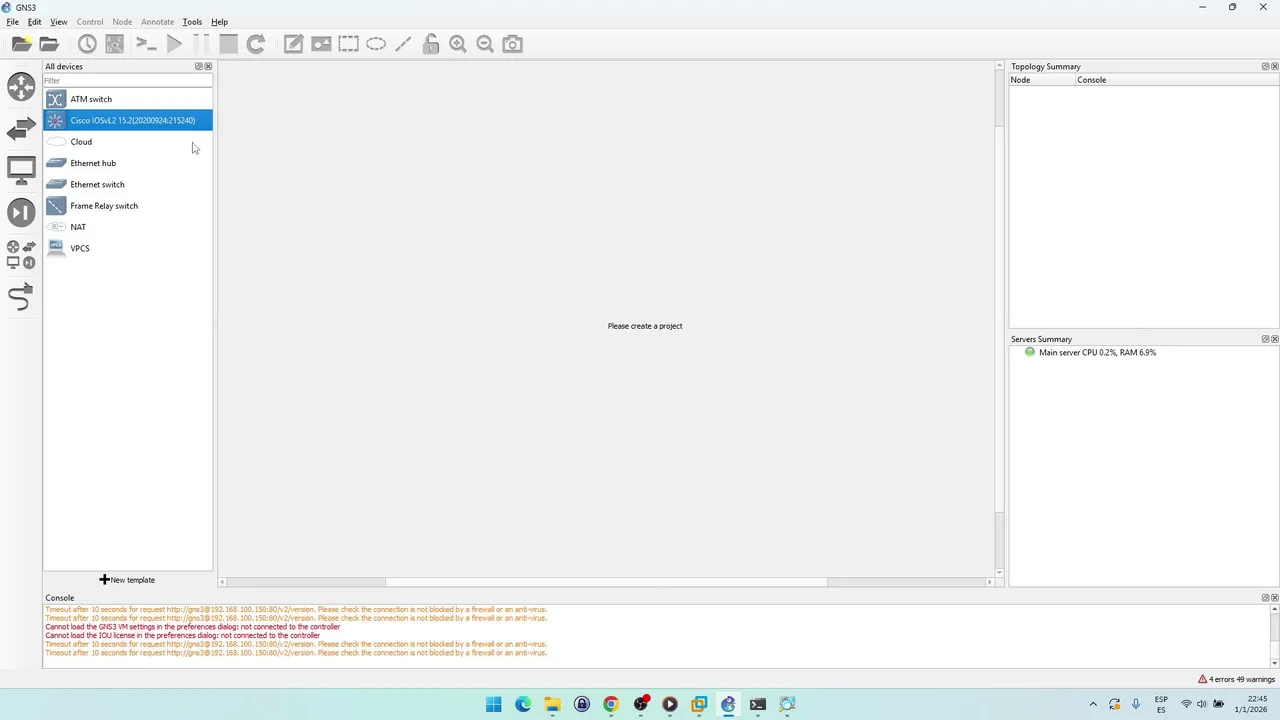Screen dimensions: 1280x720
Task: Select Ethernet switch in the device list
Action: click(128, 184)
